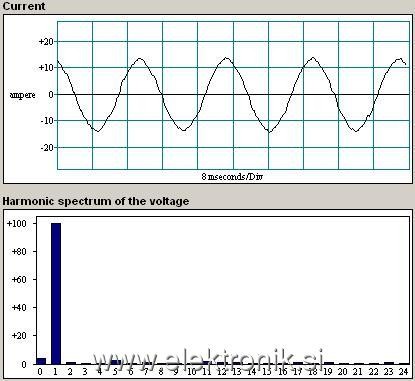Click the DC component bar at harmonic 0
415x381 pixels.
tap(41, 361)
